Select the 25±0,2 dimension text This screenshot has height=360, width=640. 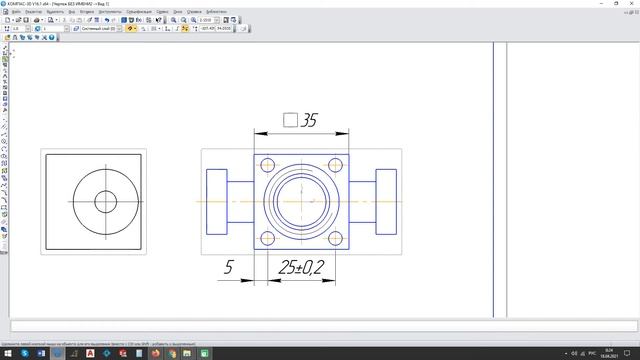point(301,267)
